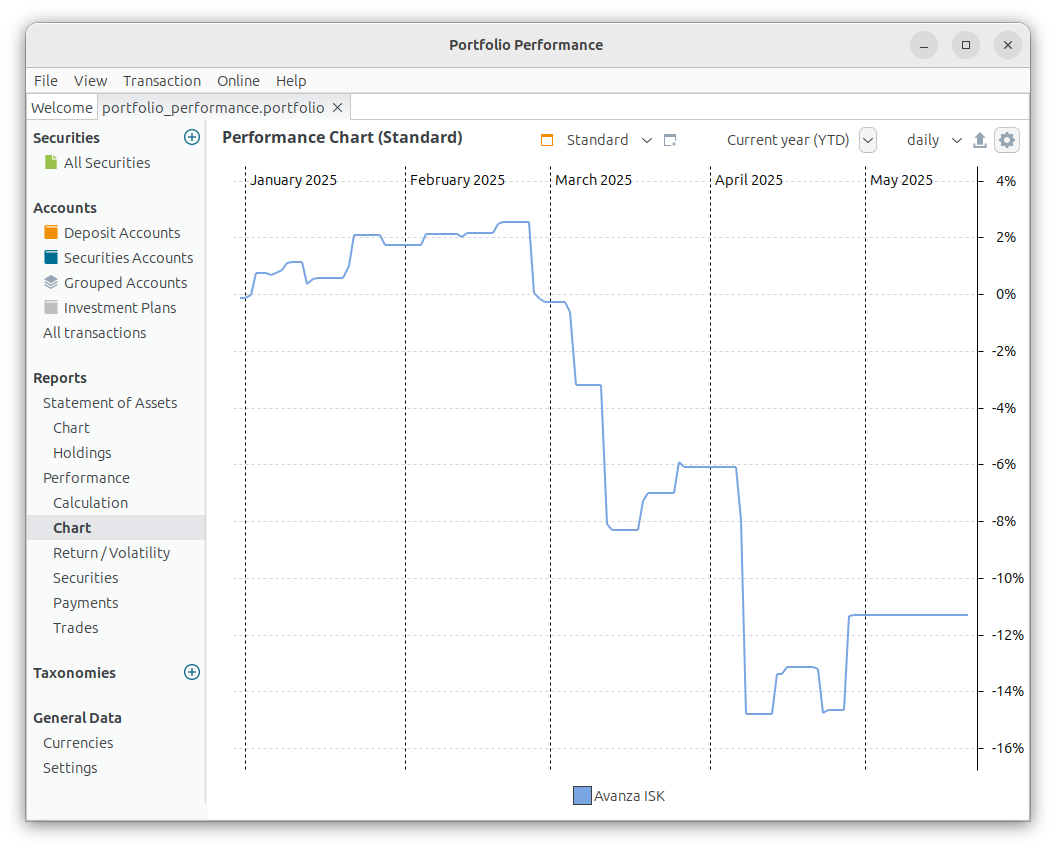This screenshot has height=850, width=1056.
Task: Open the Return / Volatility report
Action: pos(111,553)
